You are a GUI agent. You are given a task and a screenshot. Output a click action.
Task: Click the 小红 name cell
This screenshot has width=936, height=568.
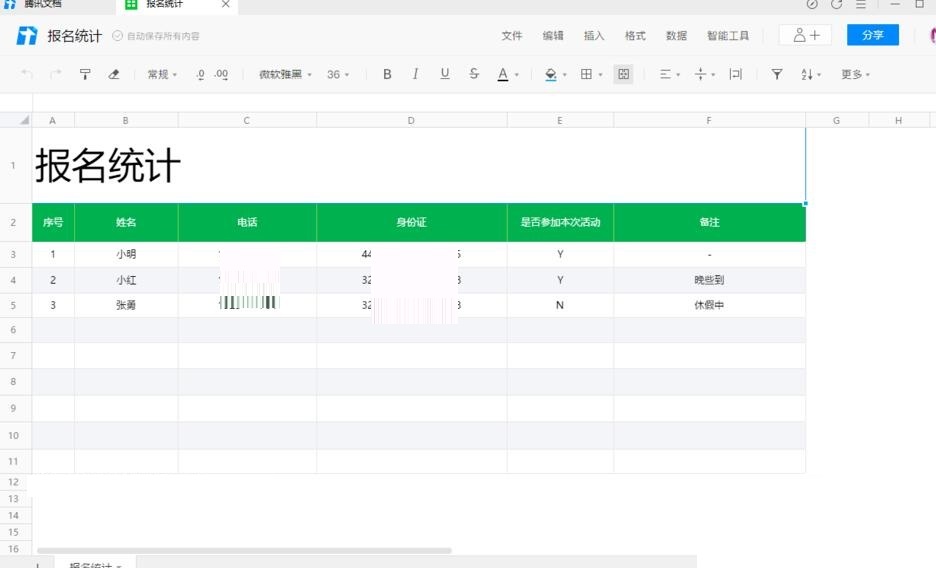[126, 280]
